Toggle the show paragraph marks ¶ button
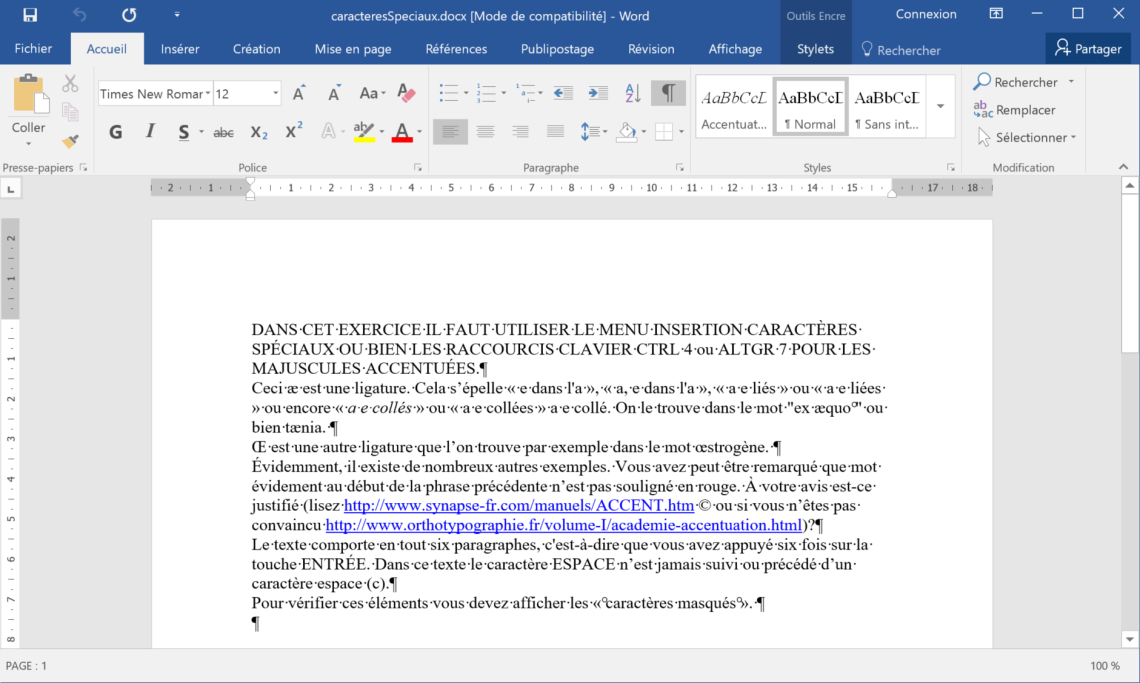 (x=668, y=93)
